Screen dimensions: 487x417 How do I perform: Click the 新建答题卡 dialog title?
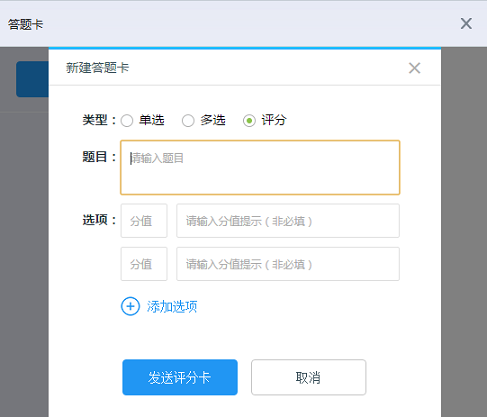pos(97,68)
